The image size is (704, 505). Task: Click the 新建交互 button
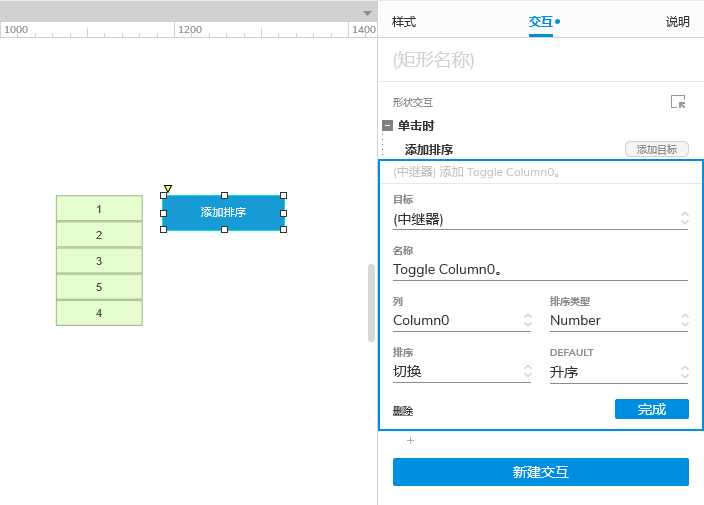(x=540, y=472)
